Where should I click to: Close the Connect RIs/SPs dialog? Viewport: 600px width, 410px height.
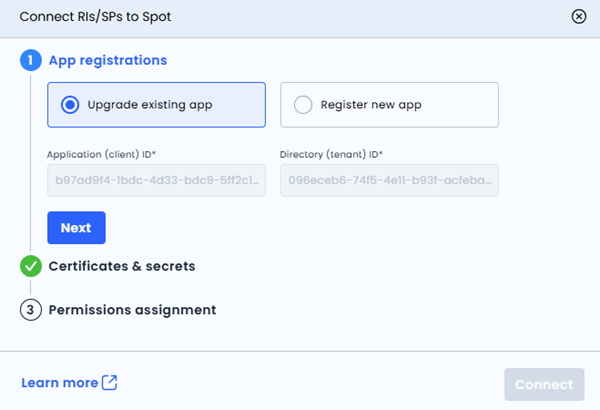(578, 16)
